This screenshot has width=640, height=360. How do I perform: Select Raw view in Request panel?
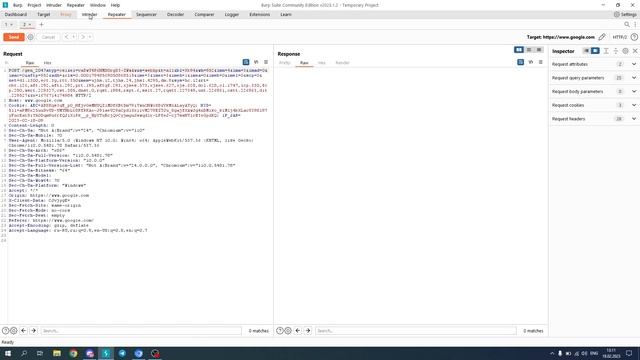click(30, 63)
